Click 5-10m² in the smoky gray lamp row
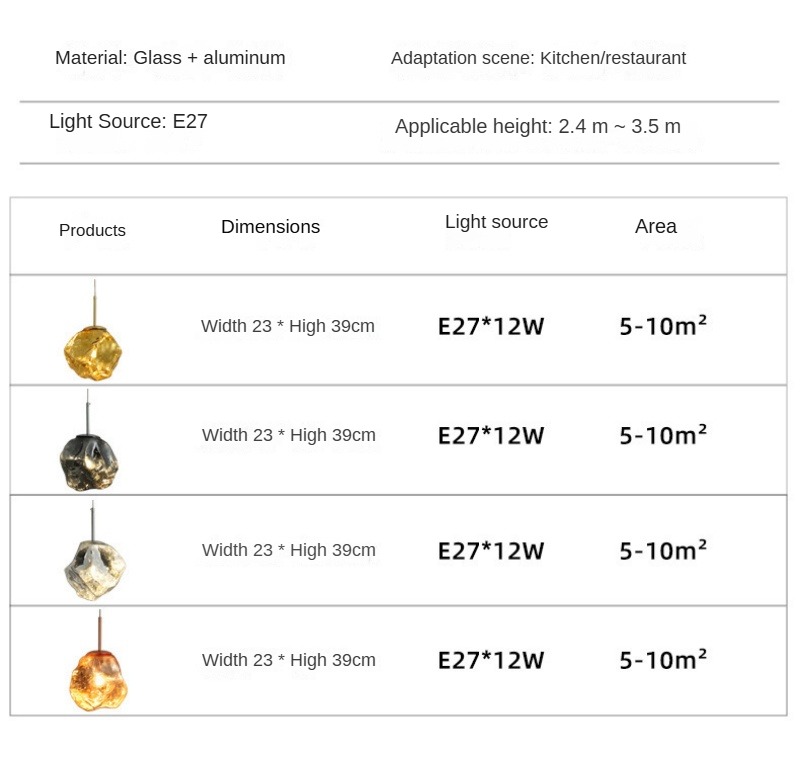Image resolution: width=800 pixels, height=759 pixels. 663,435
